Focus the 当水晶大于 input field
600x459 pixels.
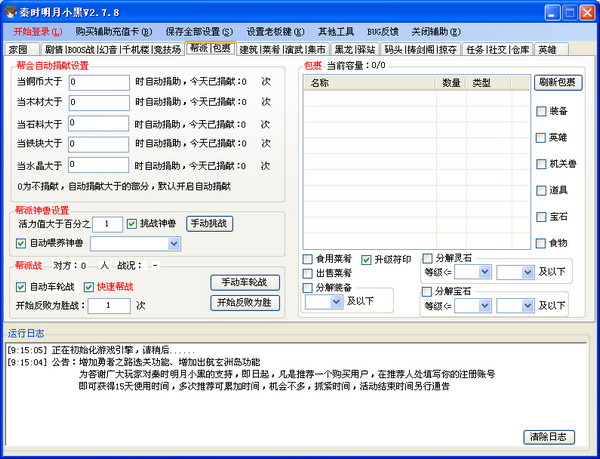point(99,165)
